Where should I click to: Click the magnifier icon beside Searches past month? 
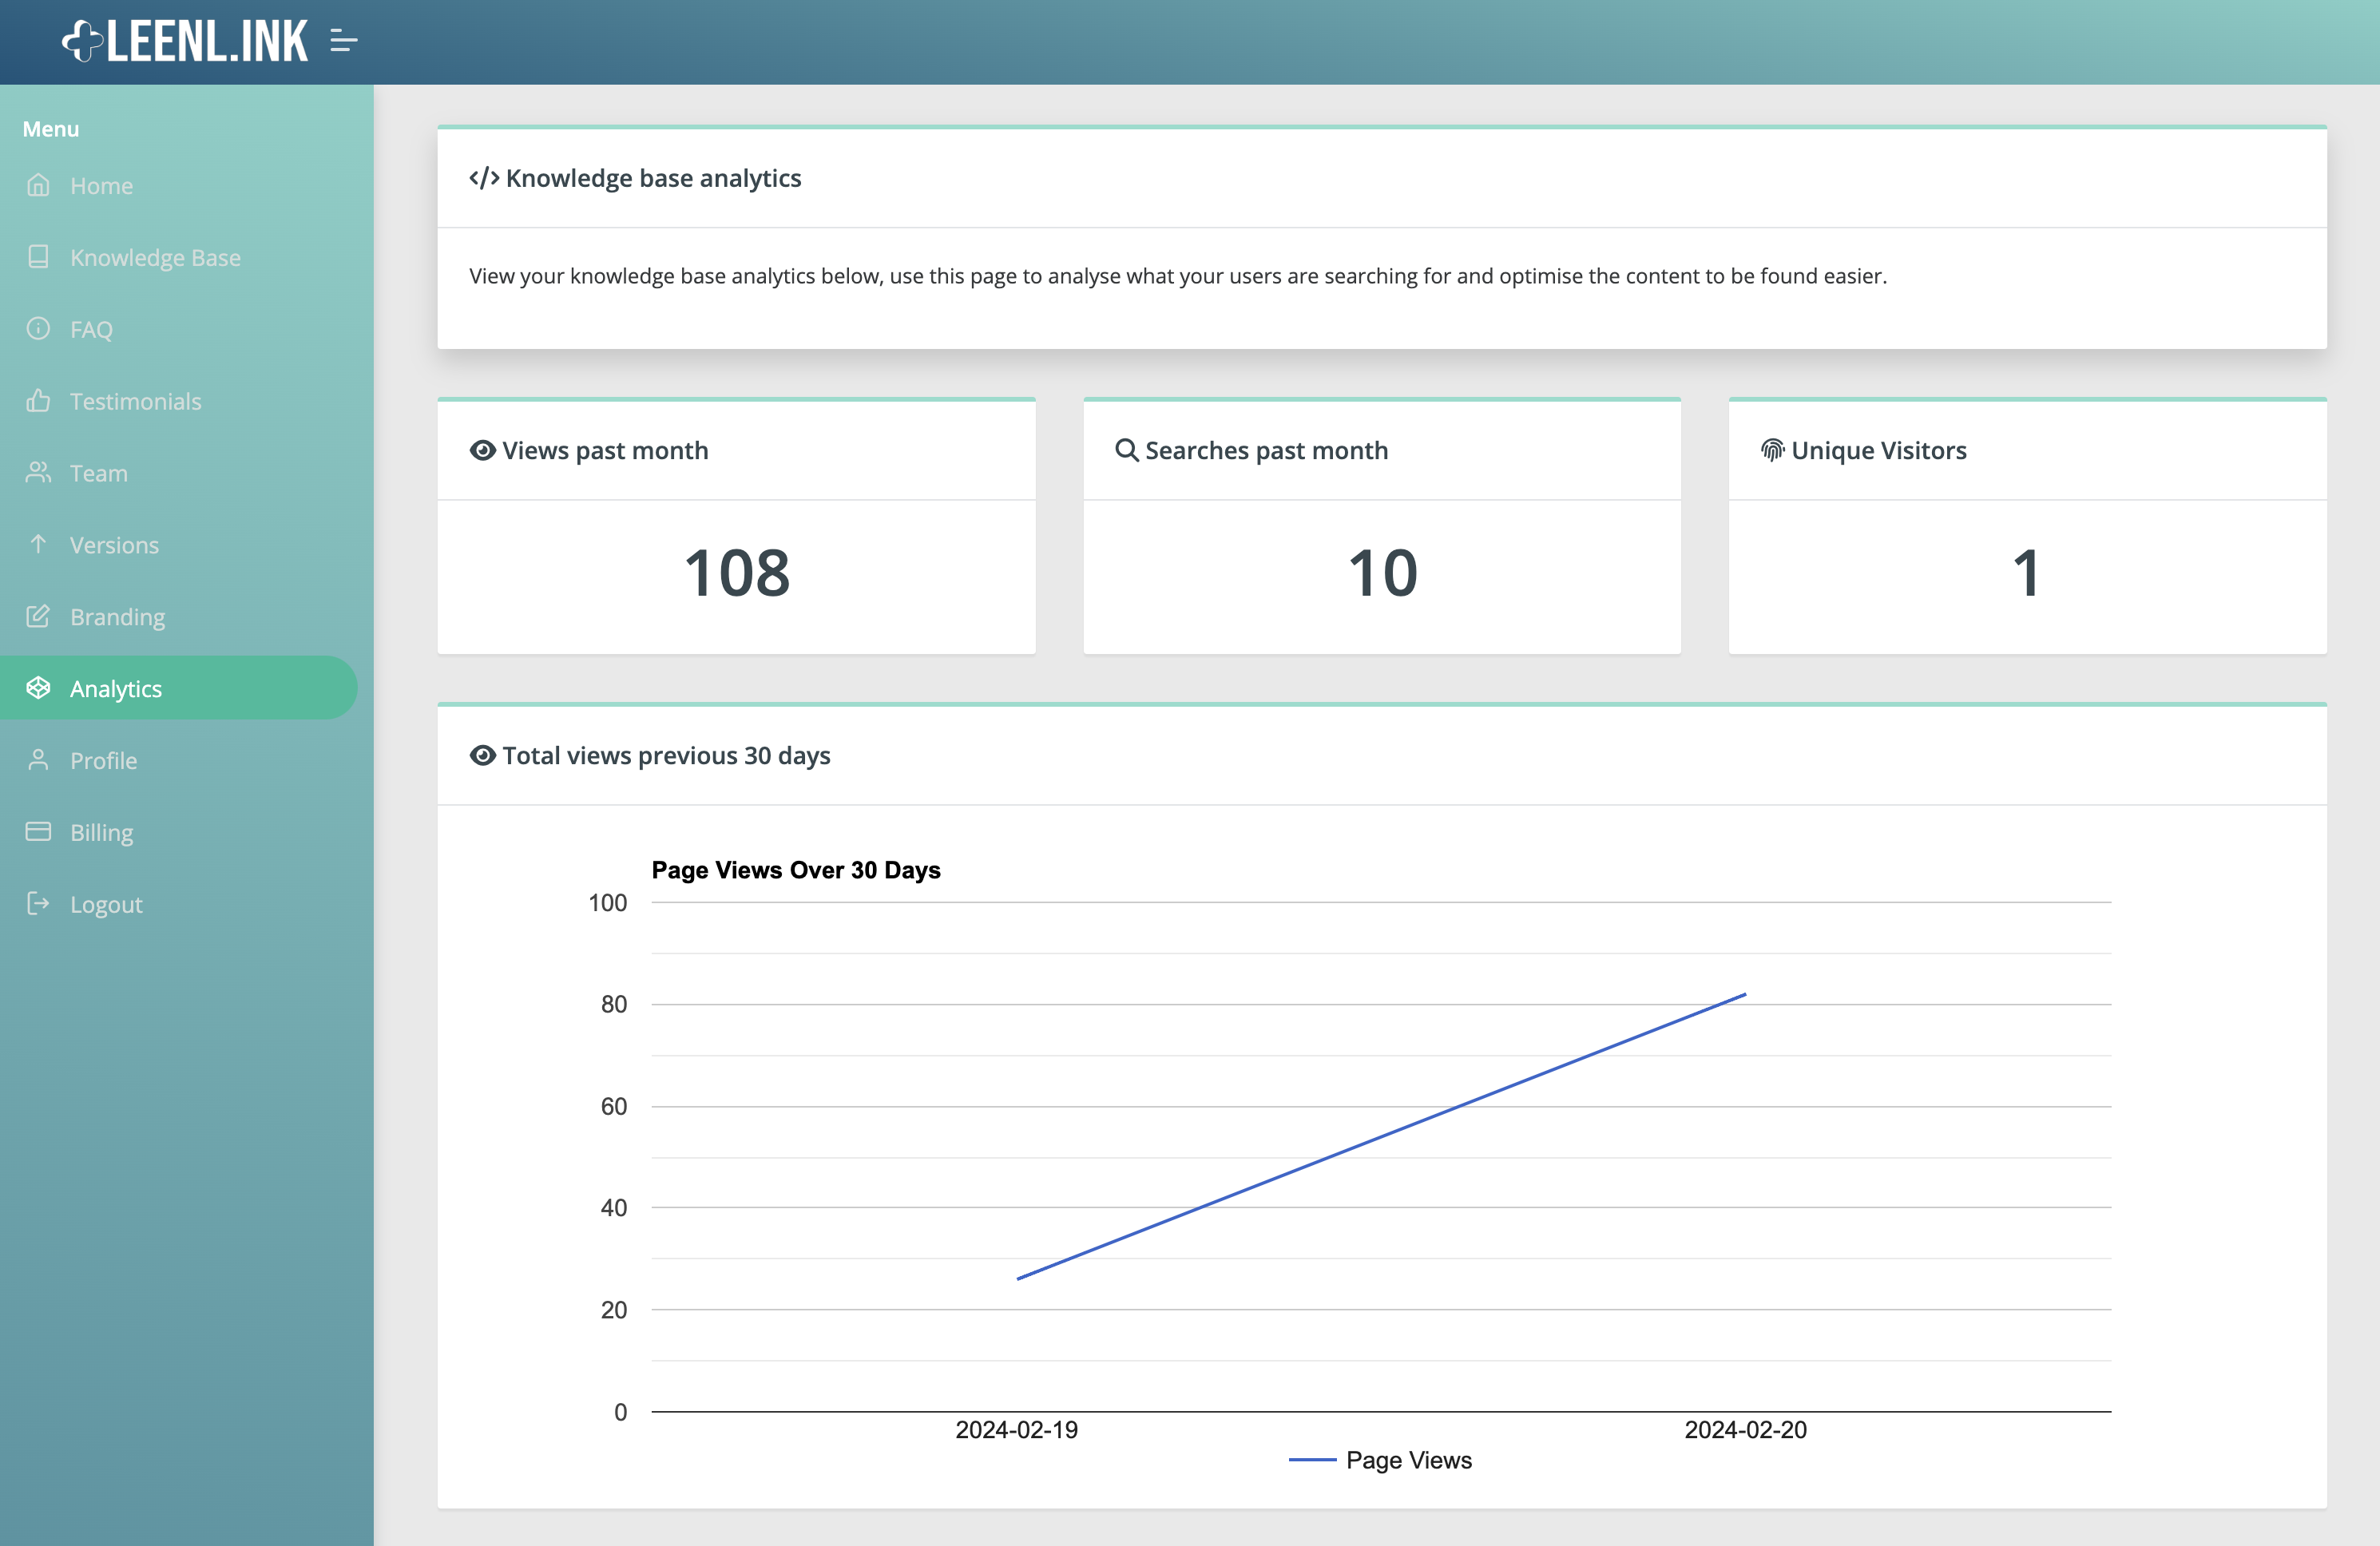(x=1127, y=450)
